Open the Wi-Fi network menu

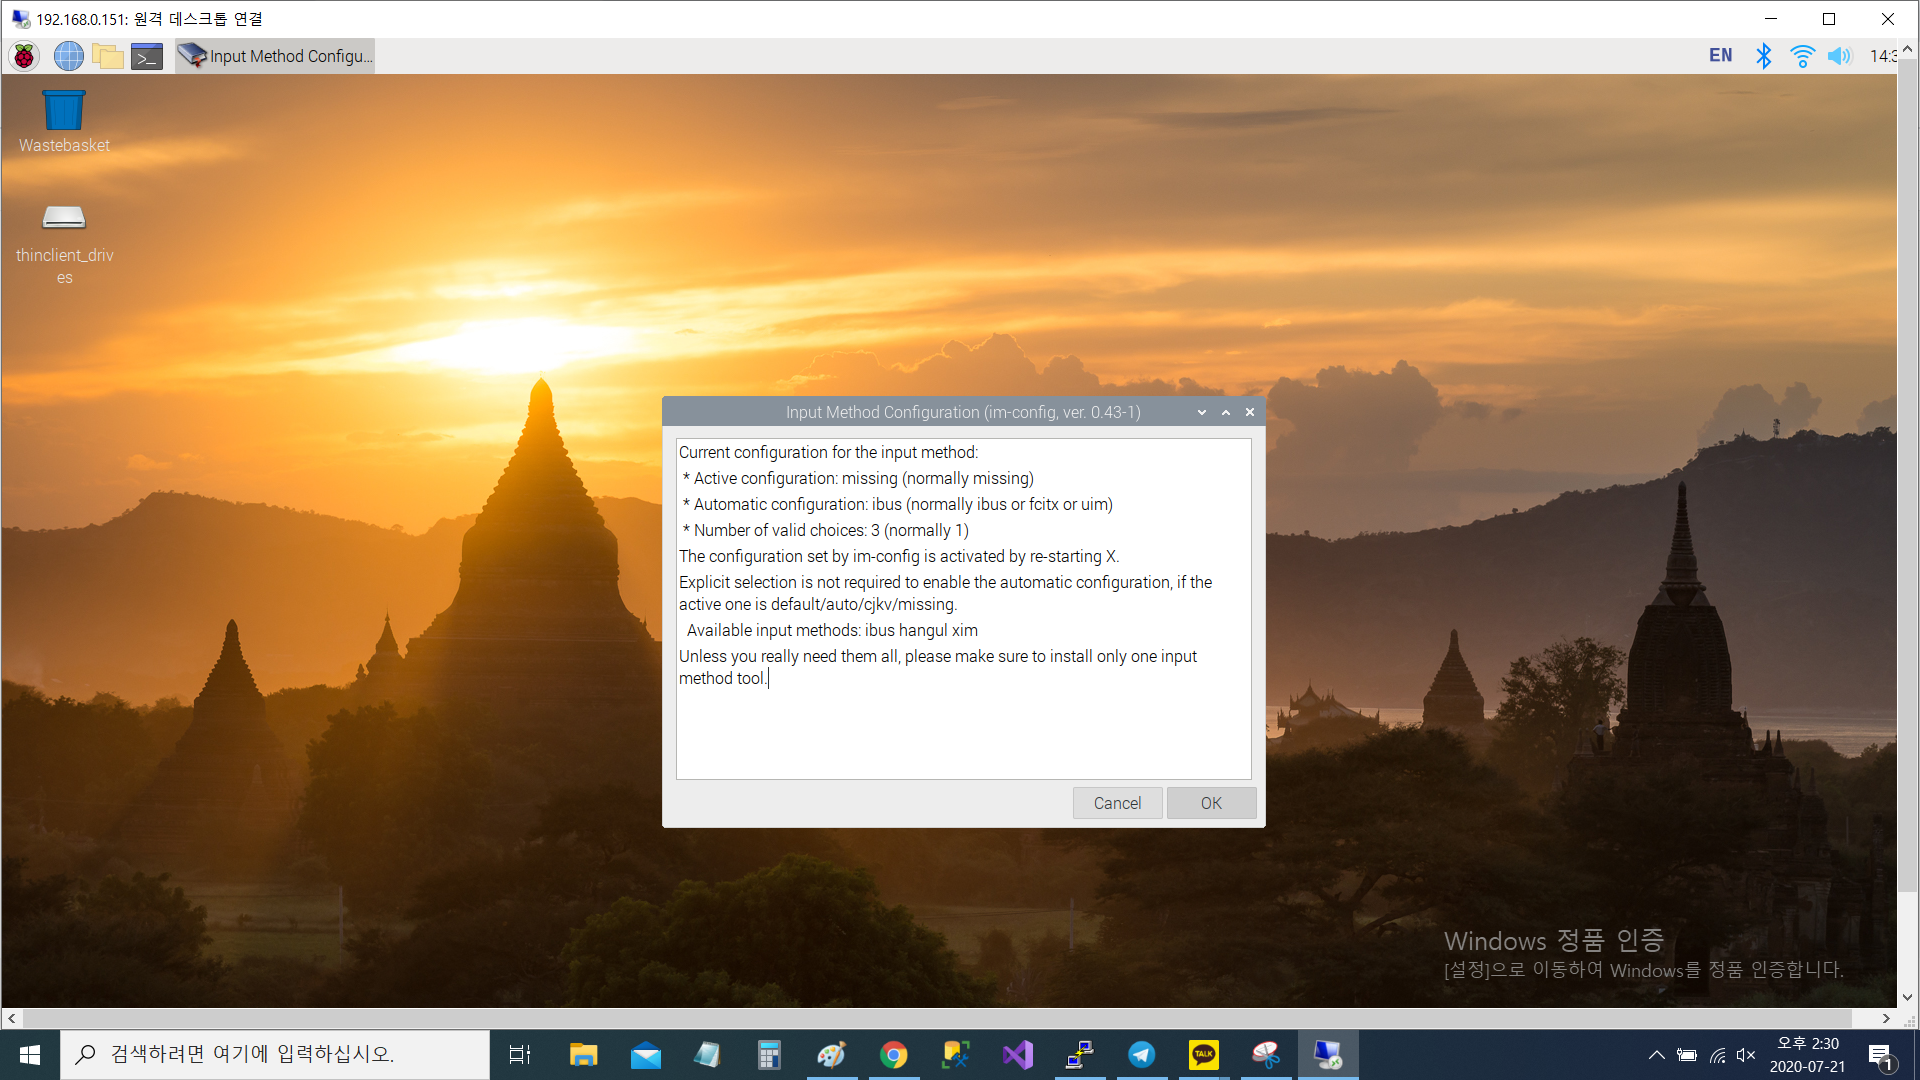point(1802,56)
